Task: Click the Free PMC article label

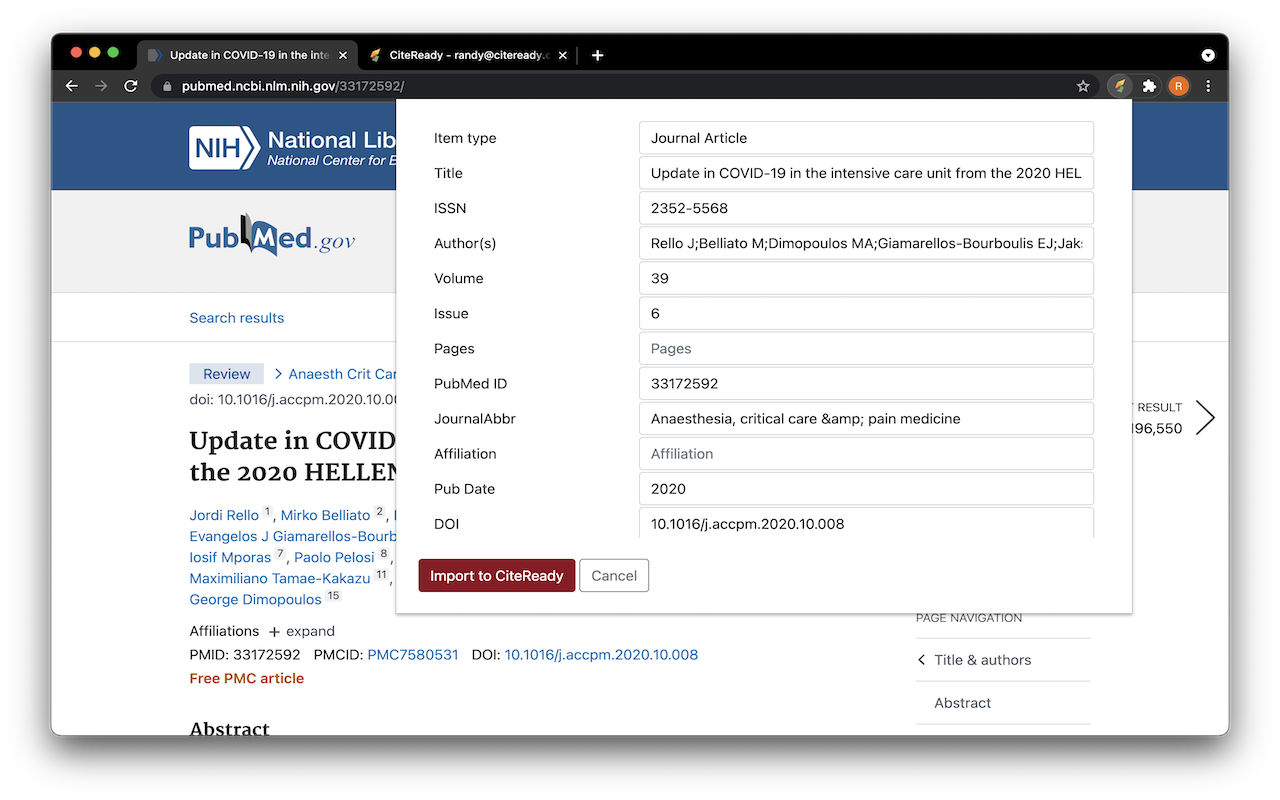Action: (x=247, y=678)
